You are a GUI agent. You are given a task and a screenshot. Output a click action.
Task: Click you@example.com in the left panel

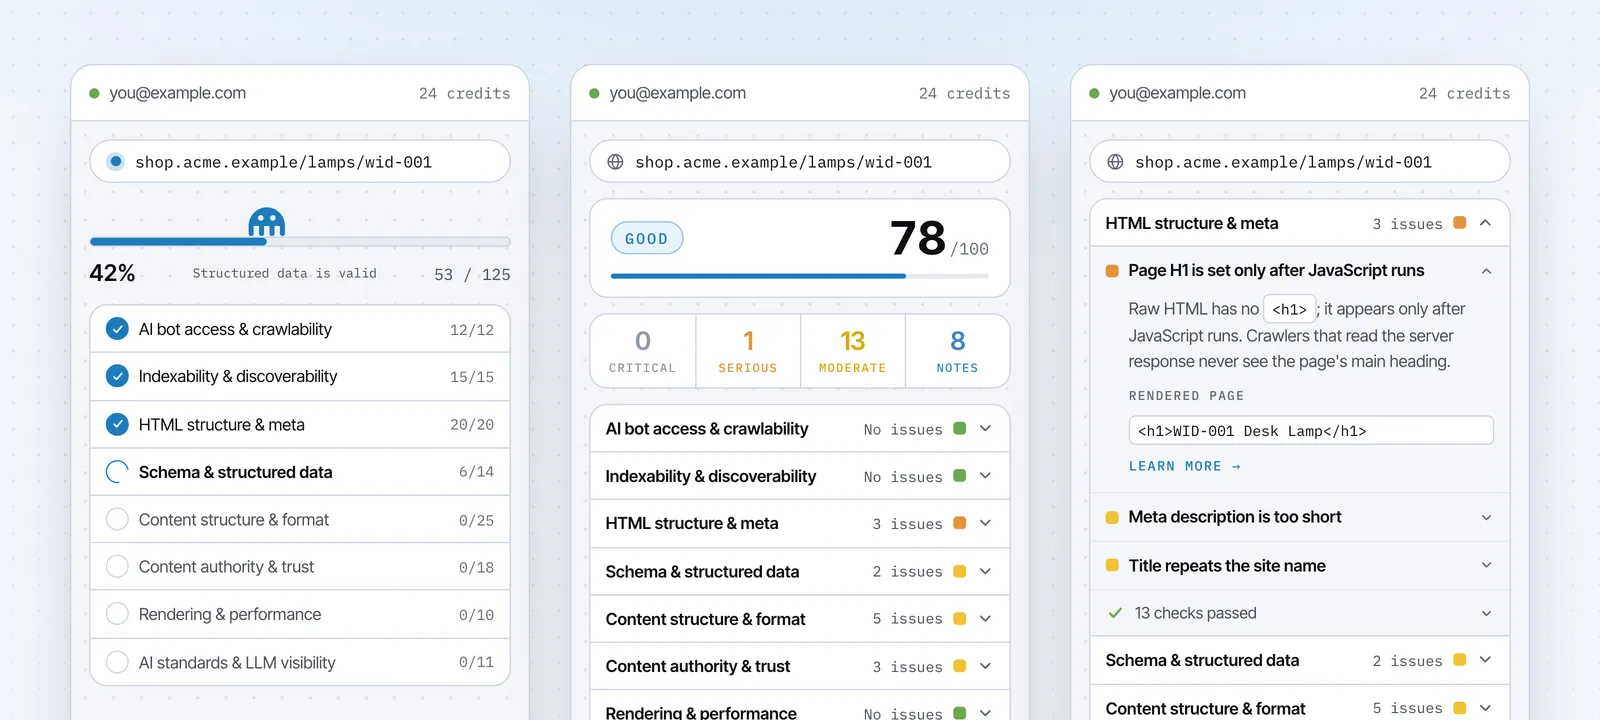[x=178, y=93]
